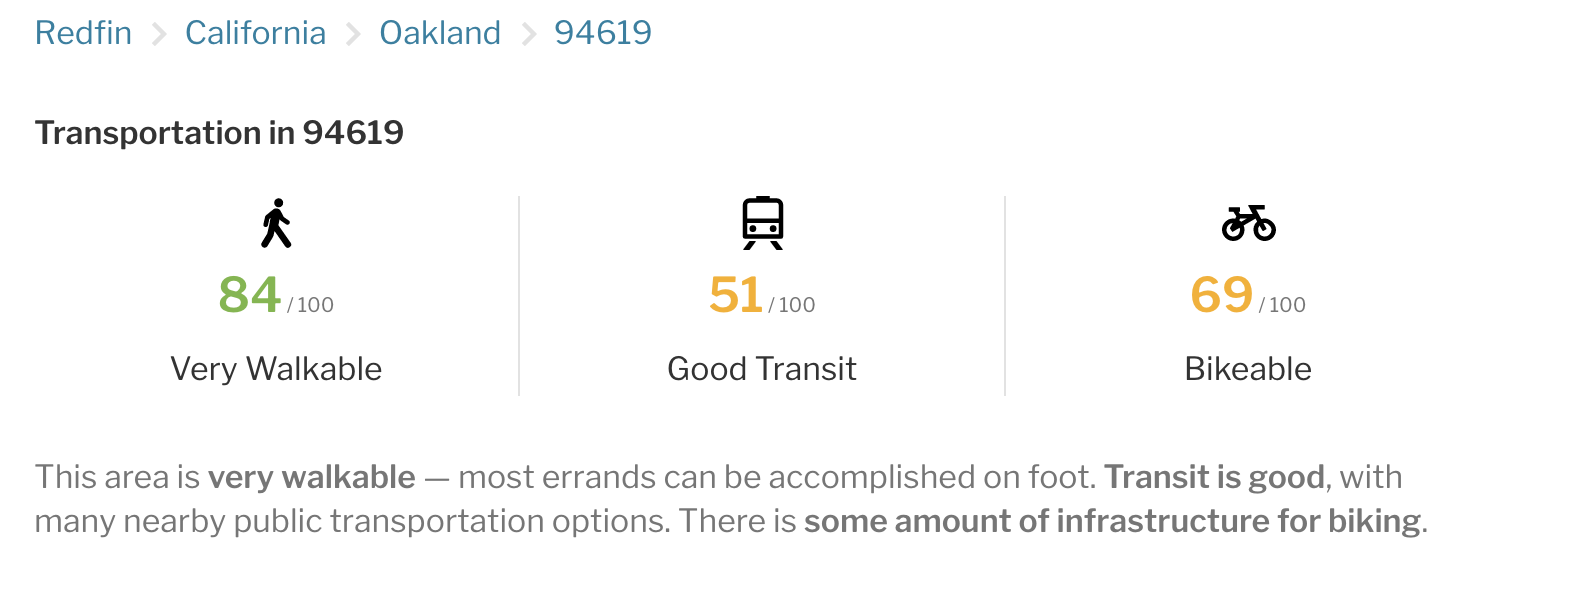Go to the California breadcrumb link
The height and width of the screenshot is (592, 1574).
point(255,33)
